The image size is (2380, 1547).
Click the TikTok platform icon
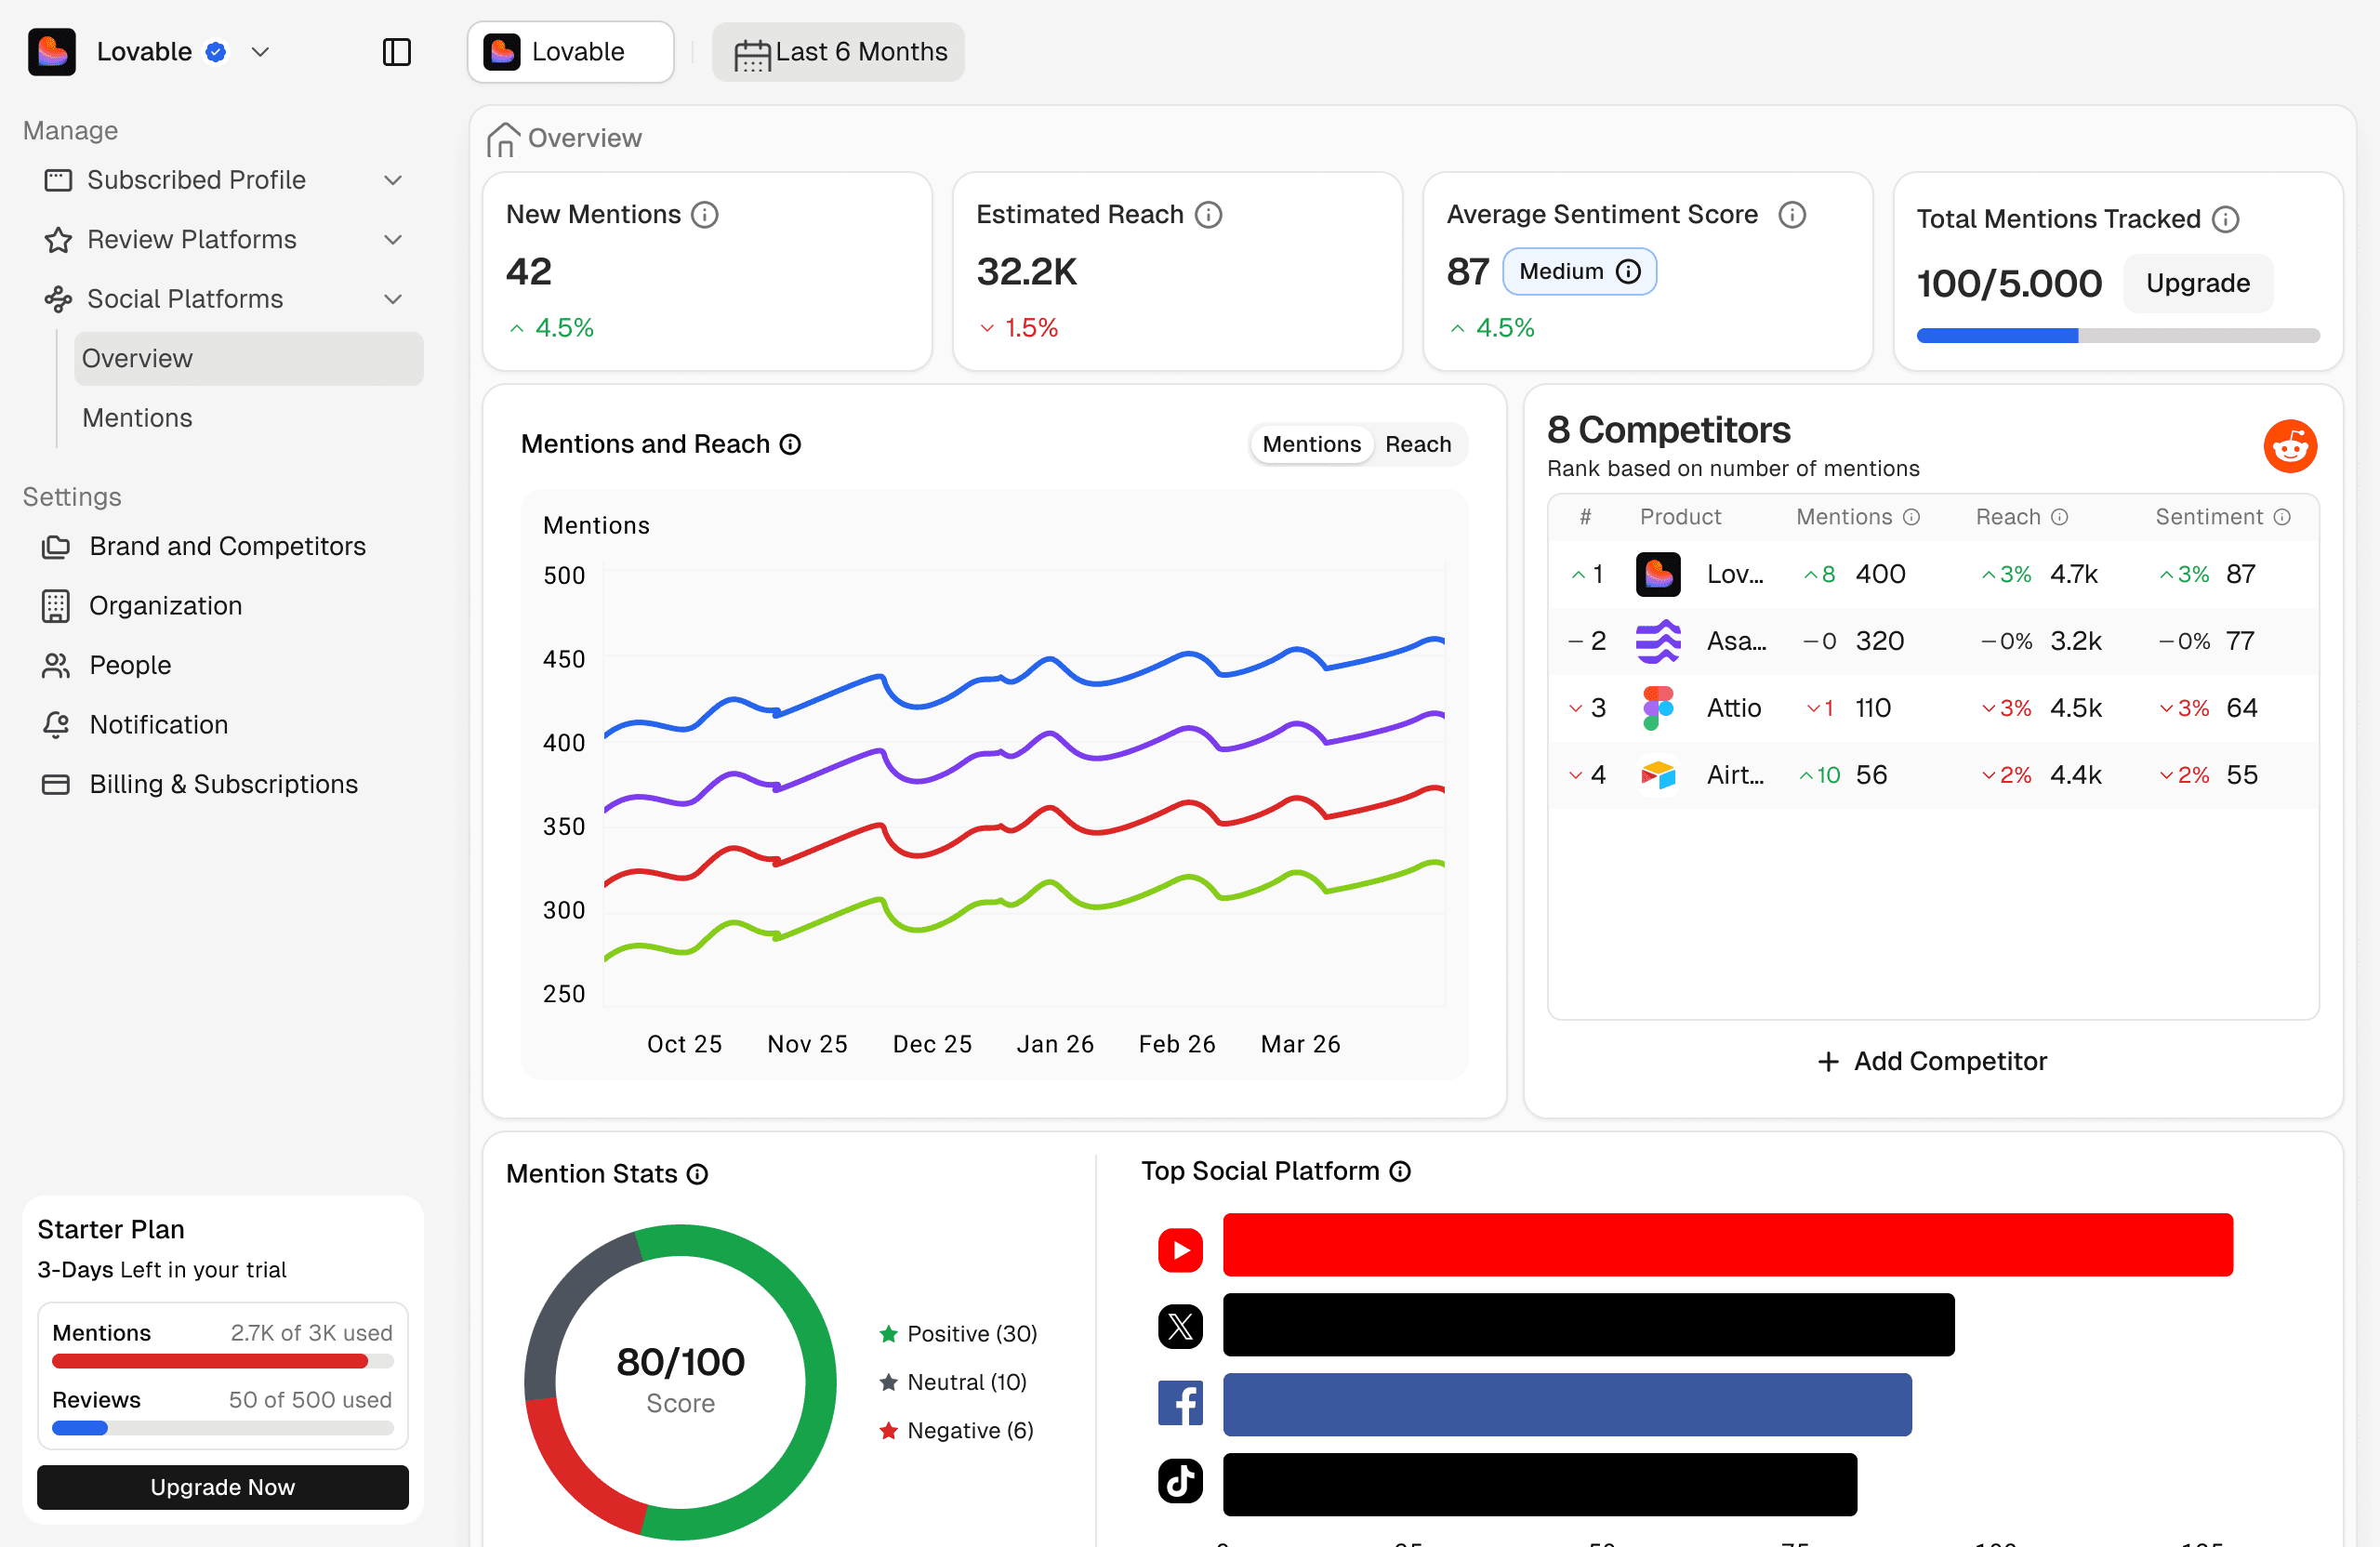1180,1481
